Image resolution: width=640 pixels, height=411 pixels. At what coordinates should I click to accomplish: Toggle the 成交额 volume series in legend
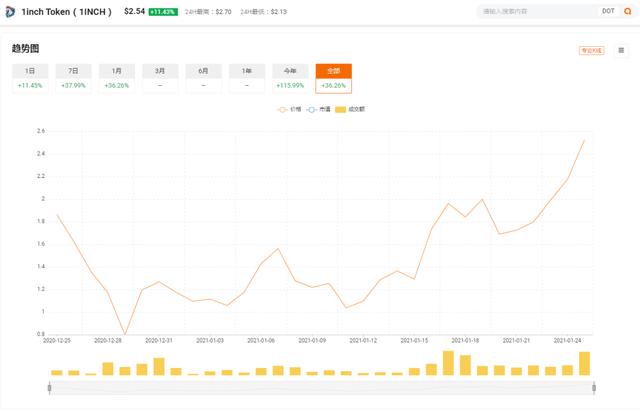[x=350, y=109]
